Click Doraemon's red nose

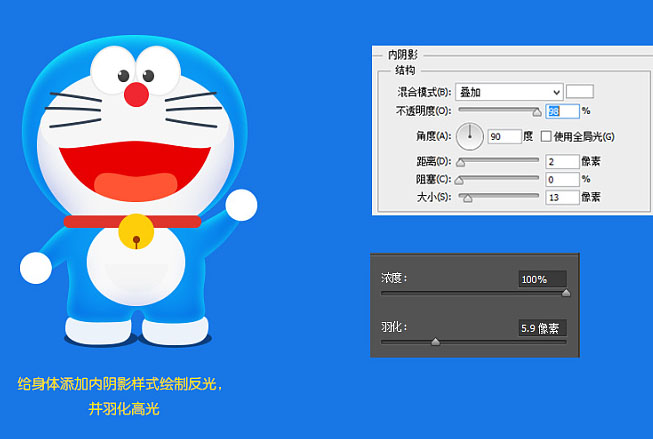(136, 95)
